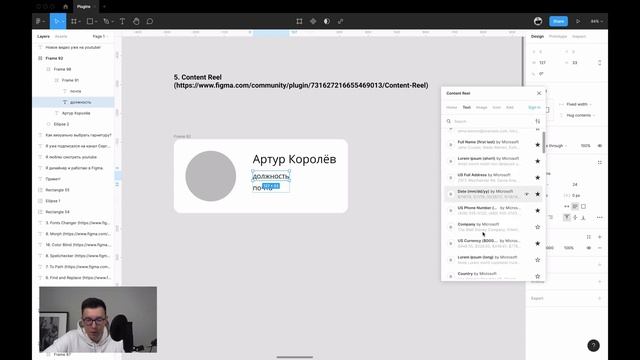The height and width of the screenshot is (360, 640).
Task: Click the Content Reel search field
Action: coord(491,121)
